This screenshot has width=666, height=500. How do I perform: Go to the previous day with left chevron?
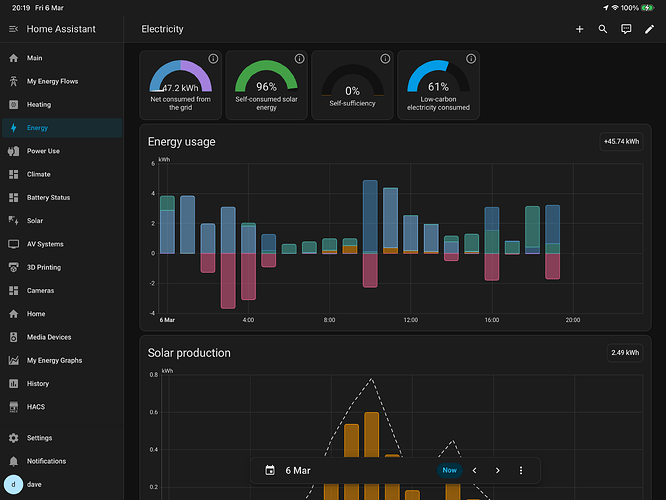pyautogui.click(x=474, y=470)
